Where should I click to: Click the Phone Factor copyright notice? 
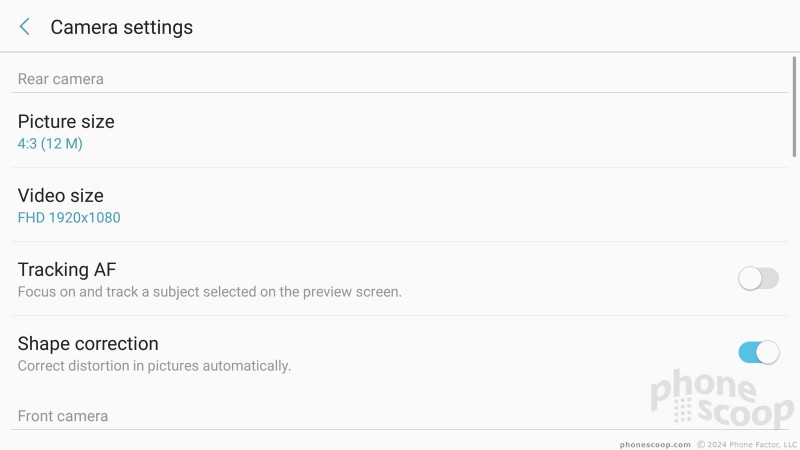pos(747,444)
